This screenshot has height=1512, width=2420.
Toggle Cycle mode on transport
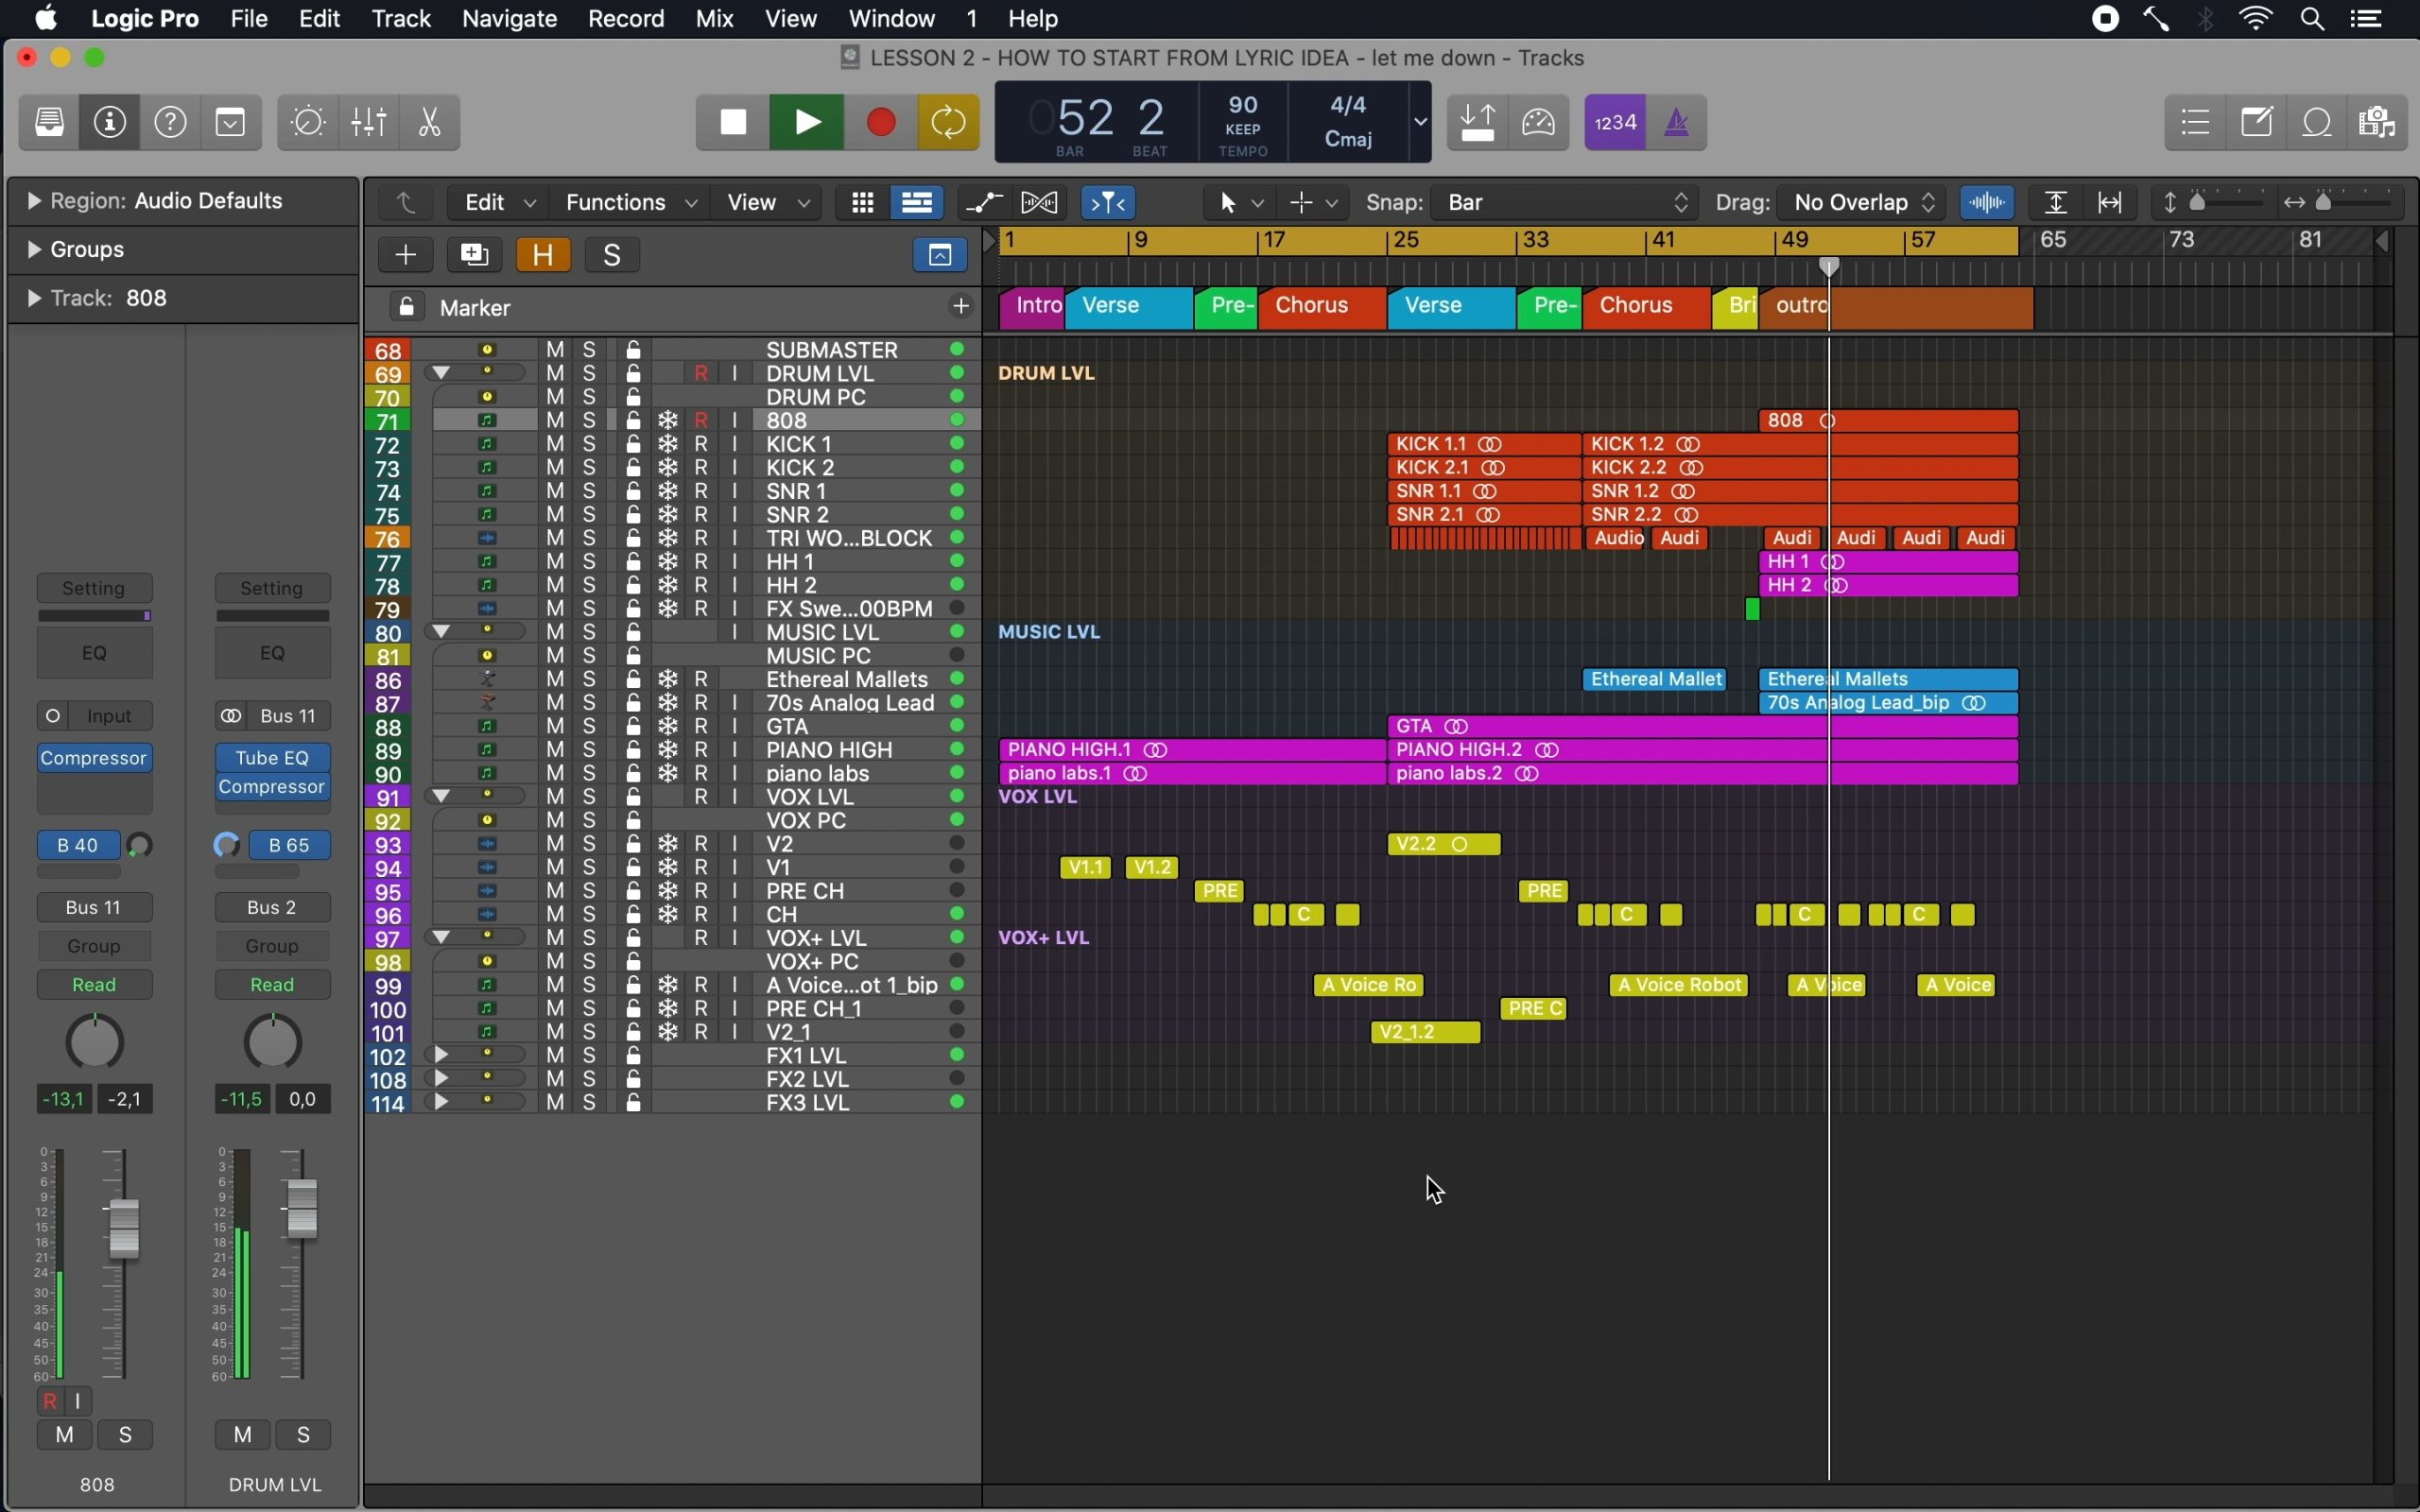pyautogui.click(x=948, y=122)
